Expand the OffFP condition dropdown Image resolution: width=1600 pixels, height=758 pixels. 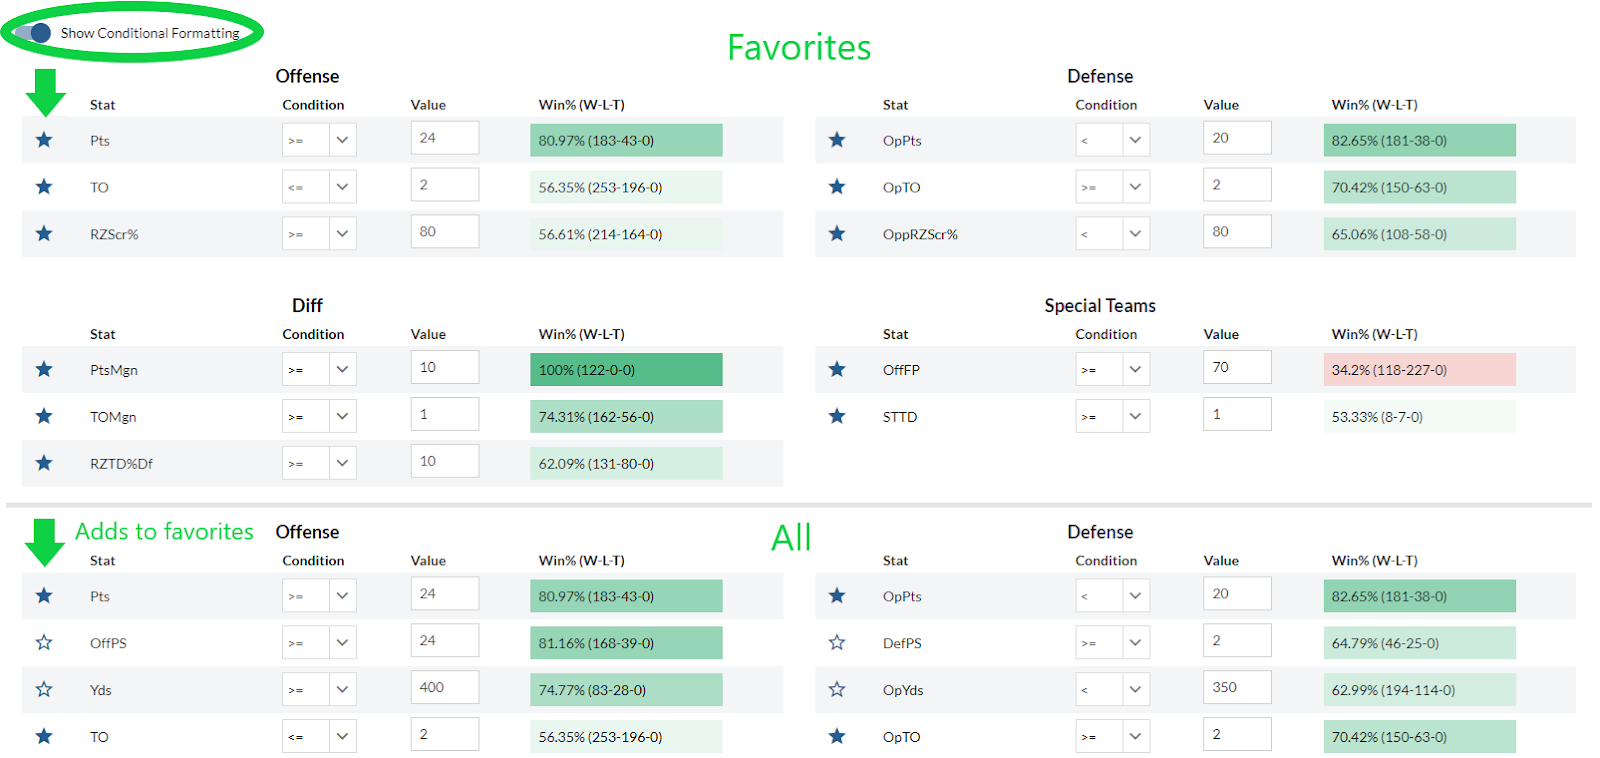[x=1112, y=369]
